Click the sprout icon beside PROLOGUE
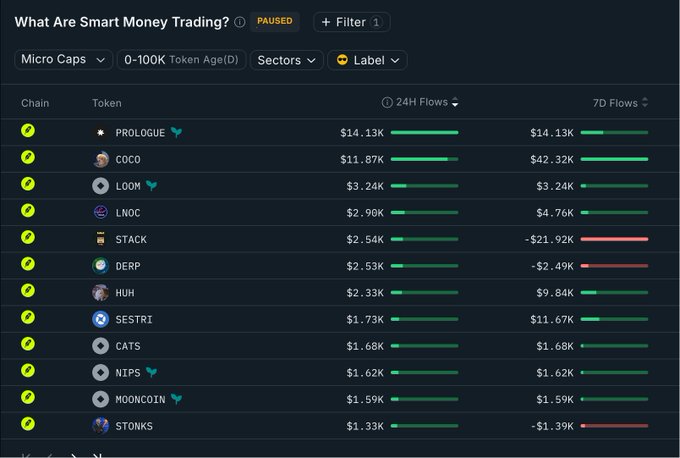This screenshot has width=680, height=458. [x=176, y=132]
